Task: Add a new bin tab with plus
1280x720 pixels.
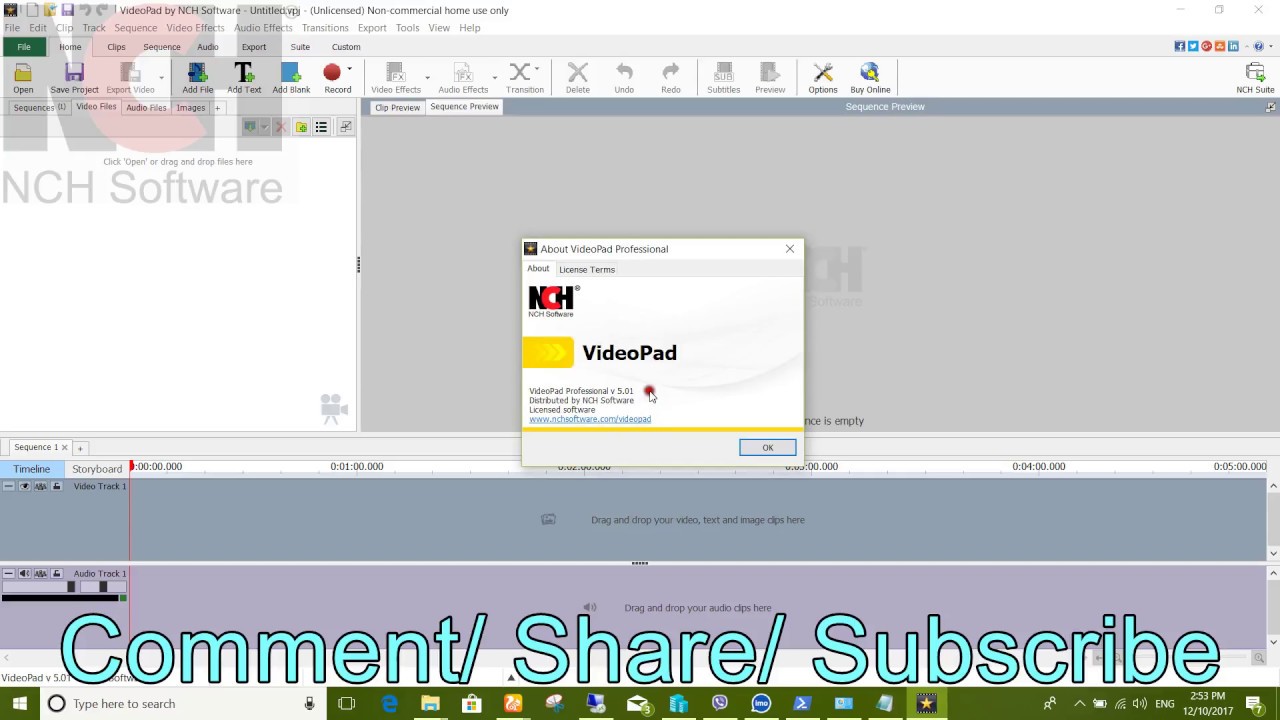Action: (217, 108)
